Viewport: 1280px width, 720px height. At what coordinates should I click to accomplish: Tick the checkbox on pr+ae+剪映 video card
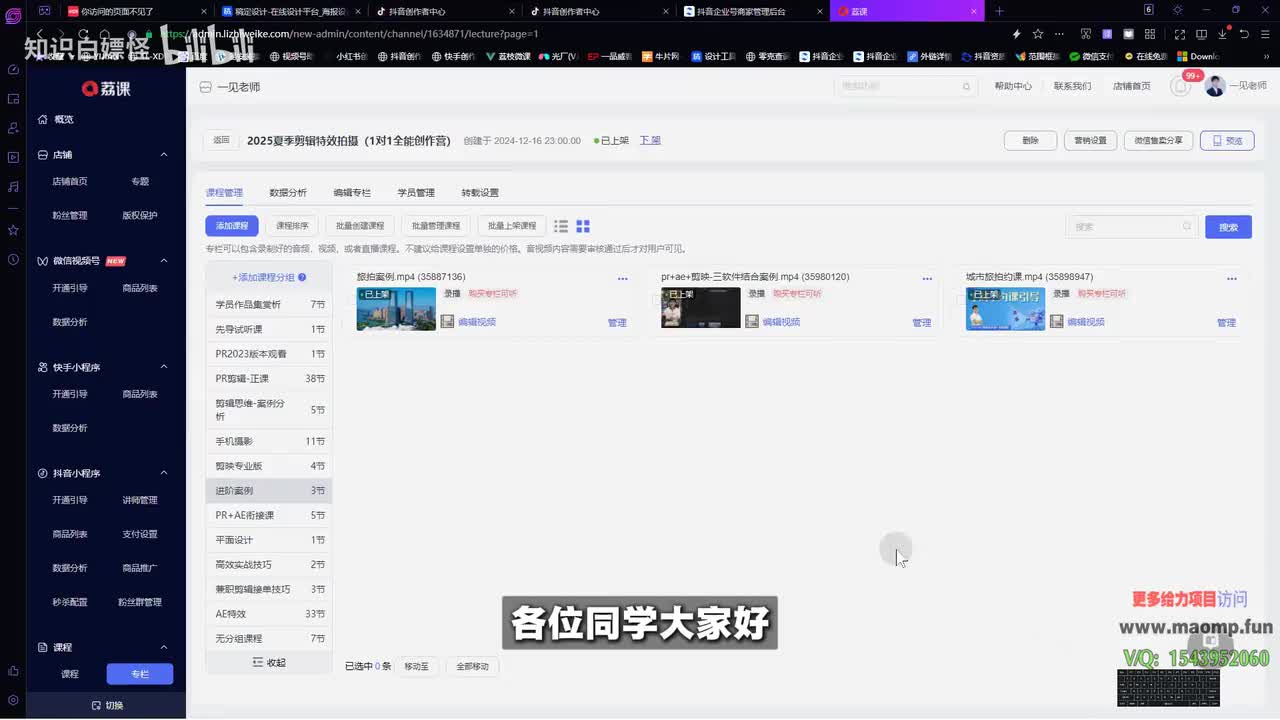coord(657,300)
